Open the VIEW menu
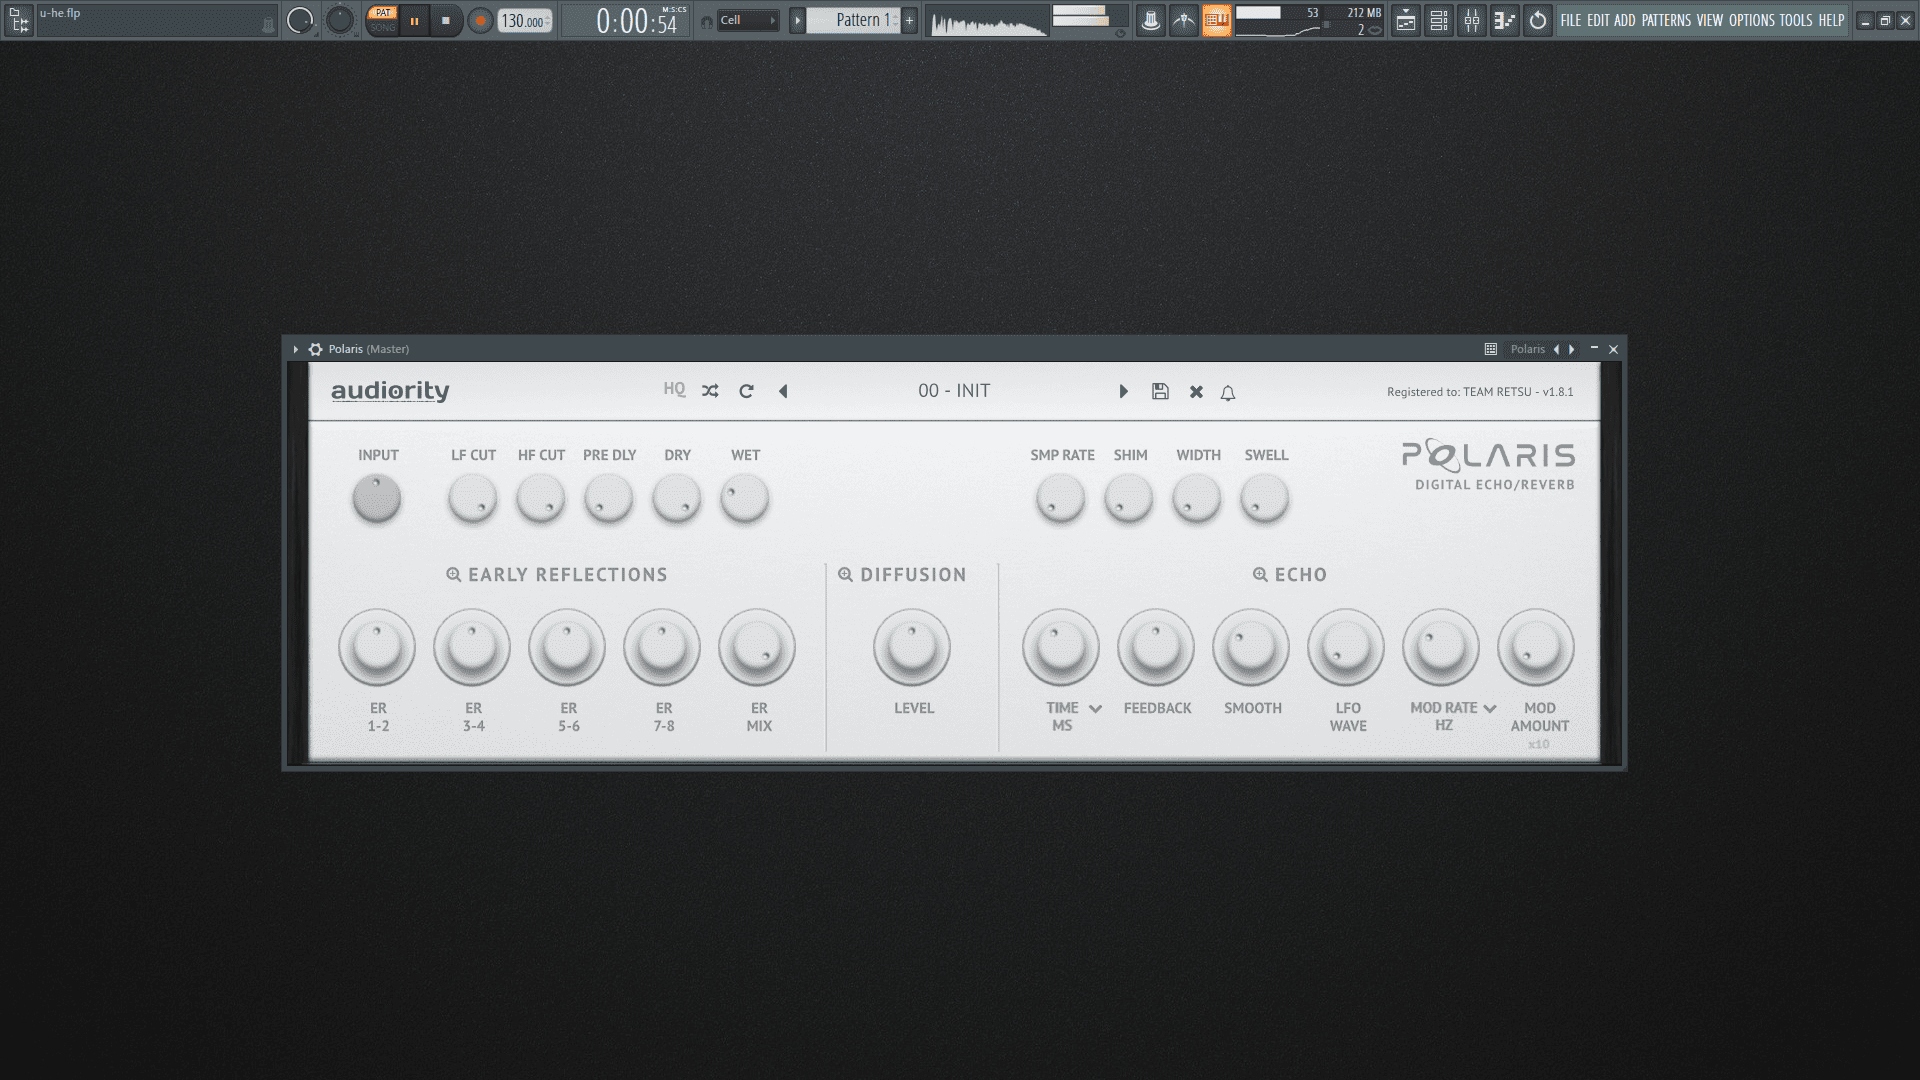 (x=1710, y=20)
